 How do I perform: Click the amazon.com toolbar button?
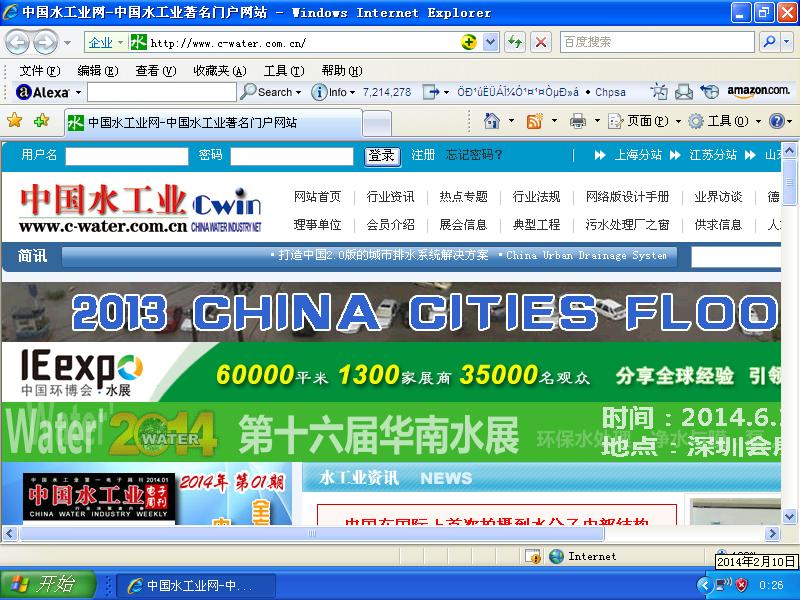click(758, 91)
